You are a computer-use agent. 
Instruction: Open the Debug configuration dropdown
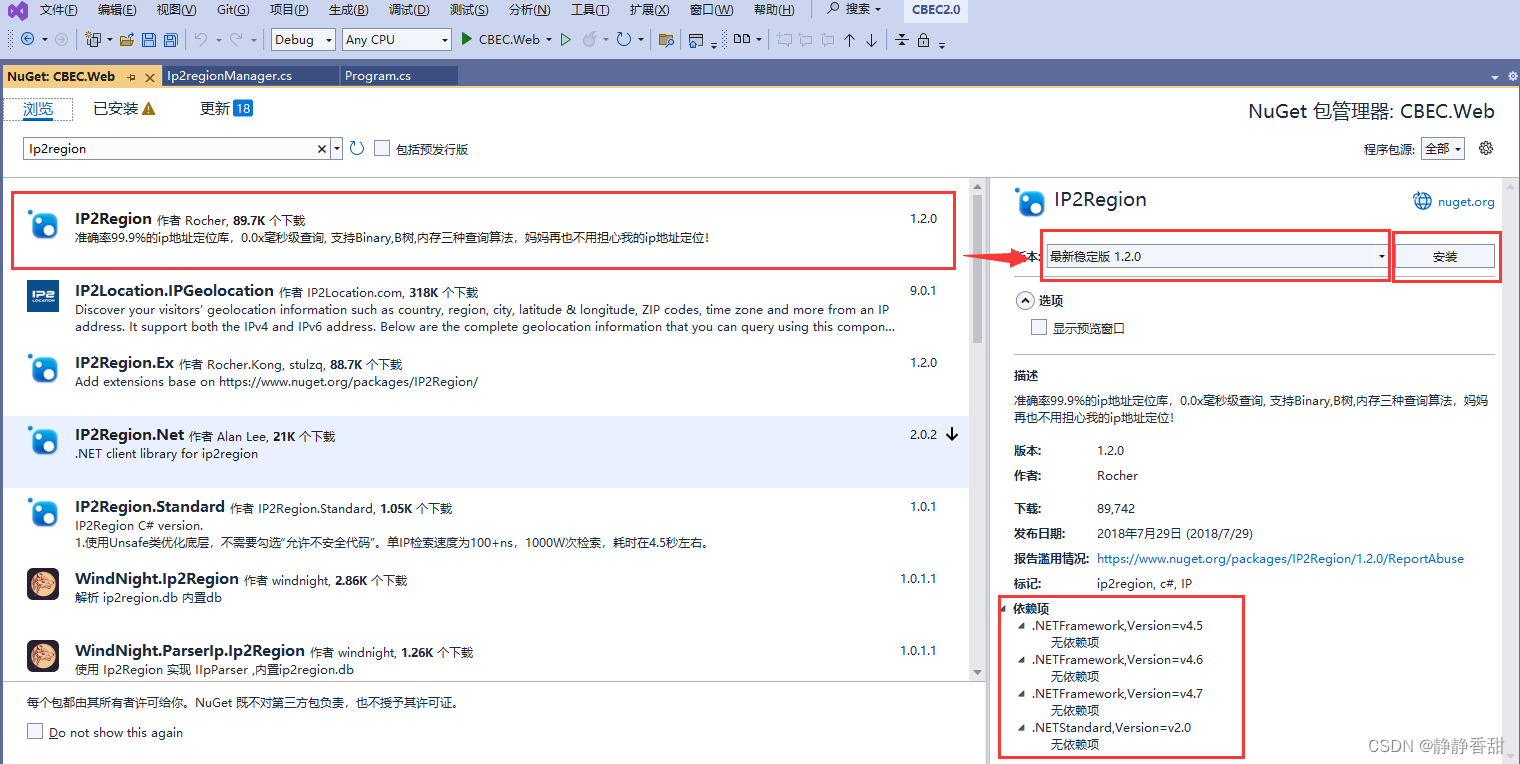[x=305, y=40]
